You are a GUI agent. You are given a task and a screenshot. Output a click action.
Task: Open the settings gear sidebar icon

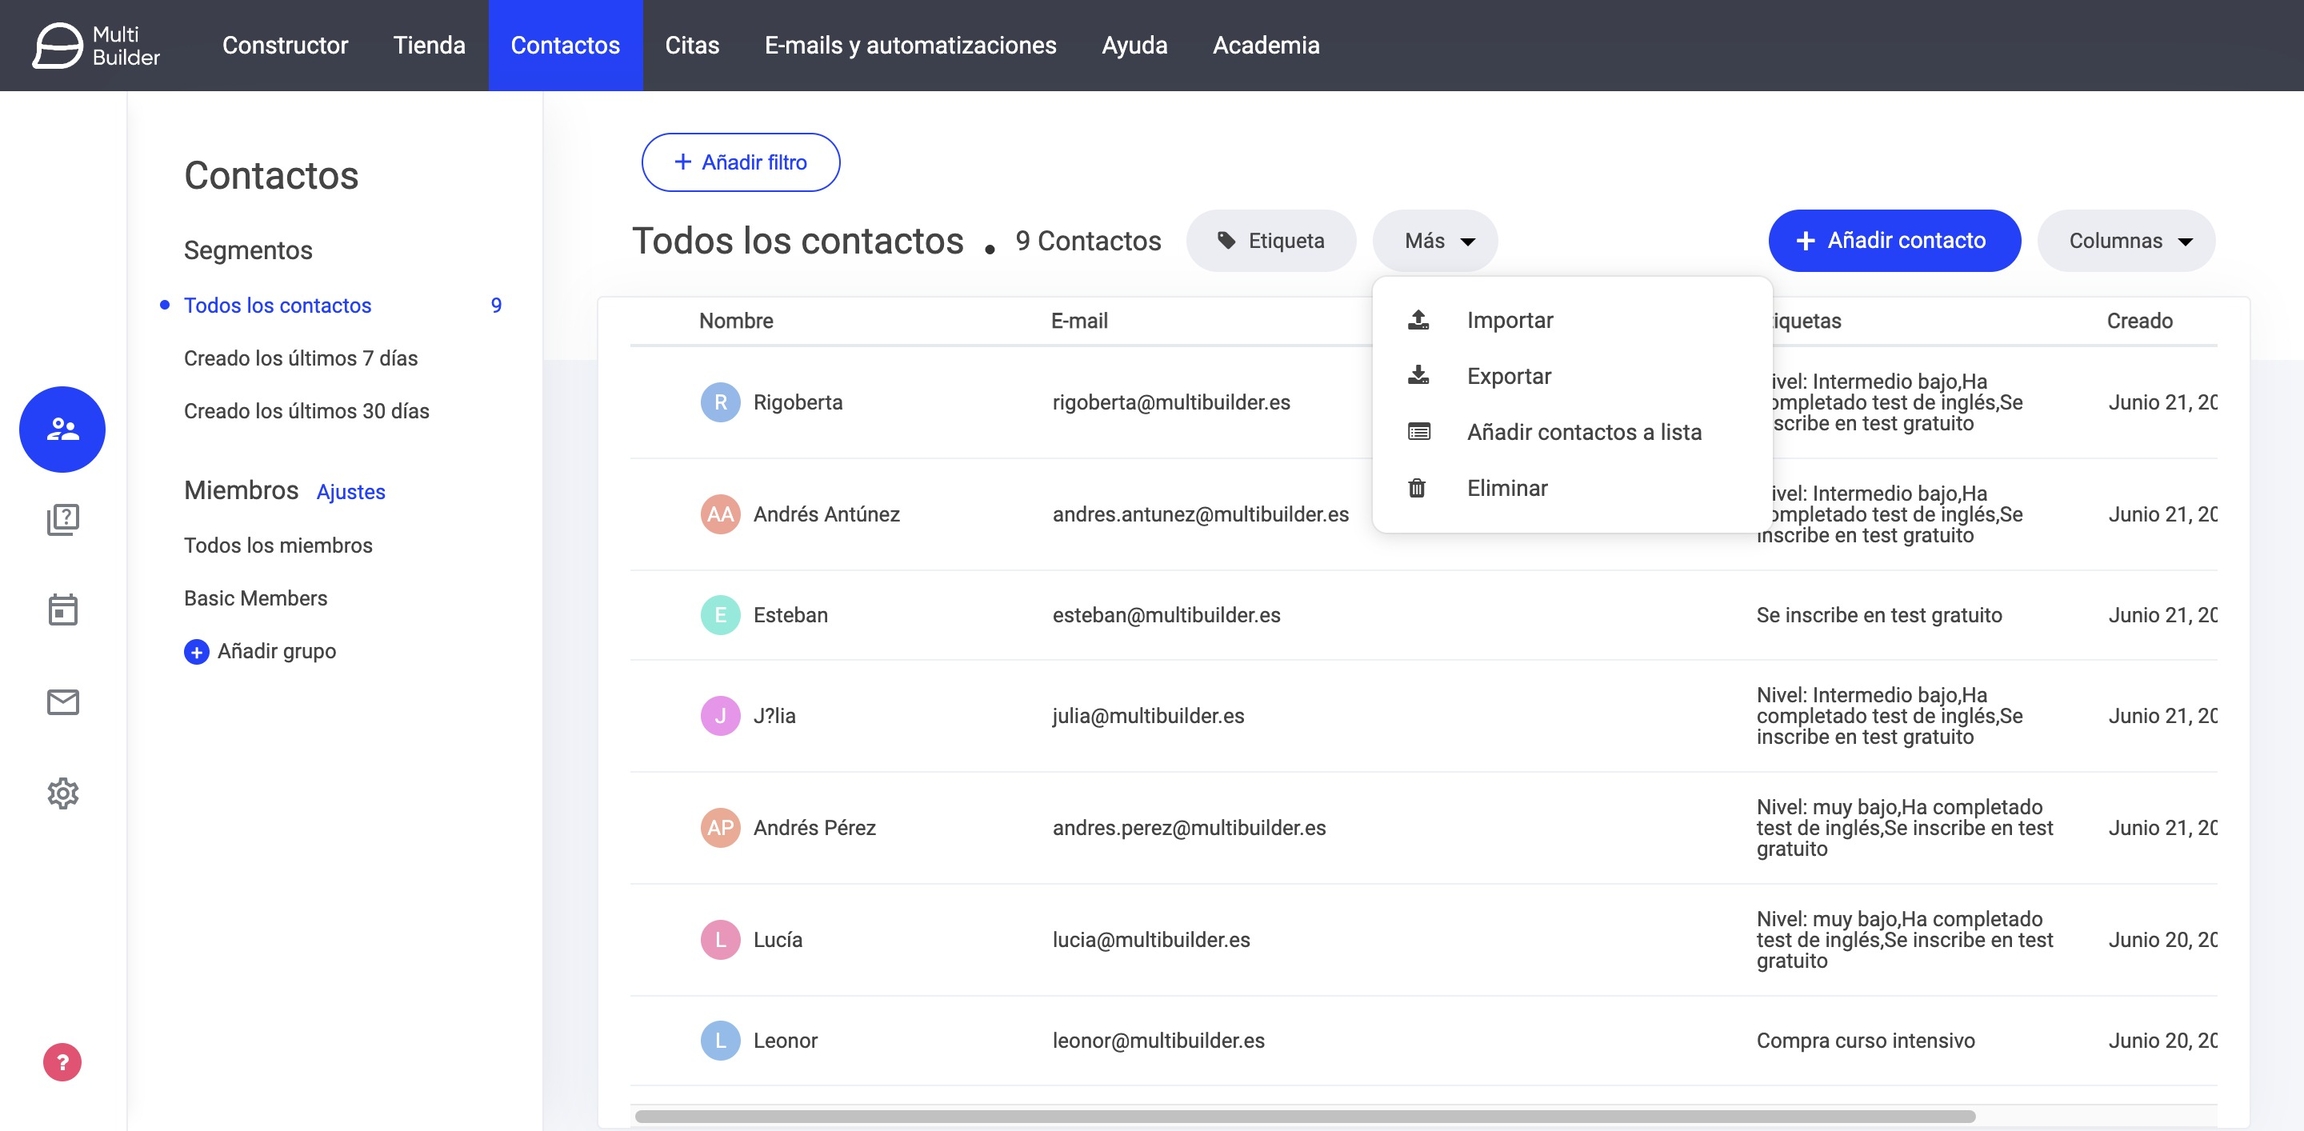pos(62,793)
